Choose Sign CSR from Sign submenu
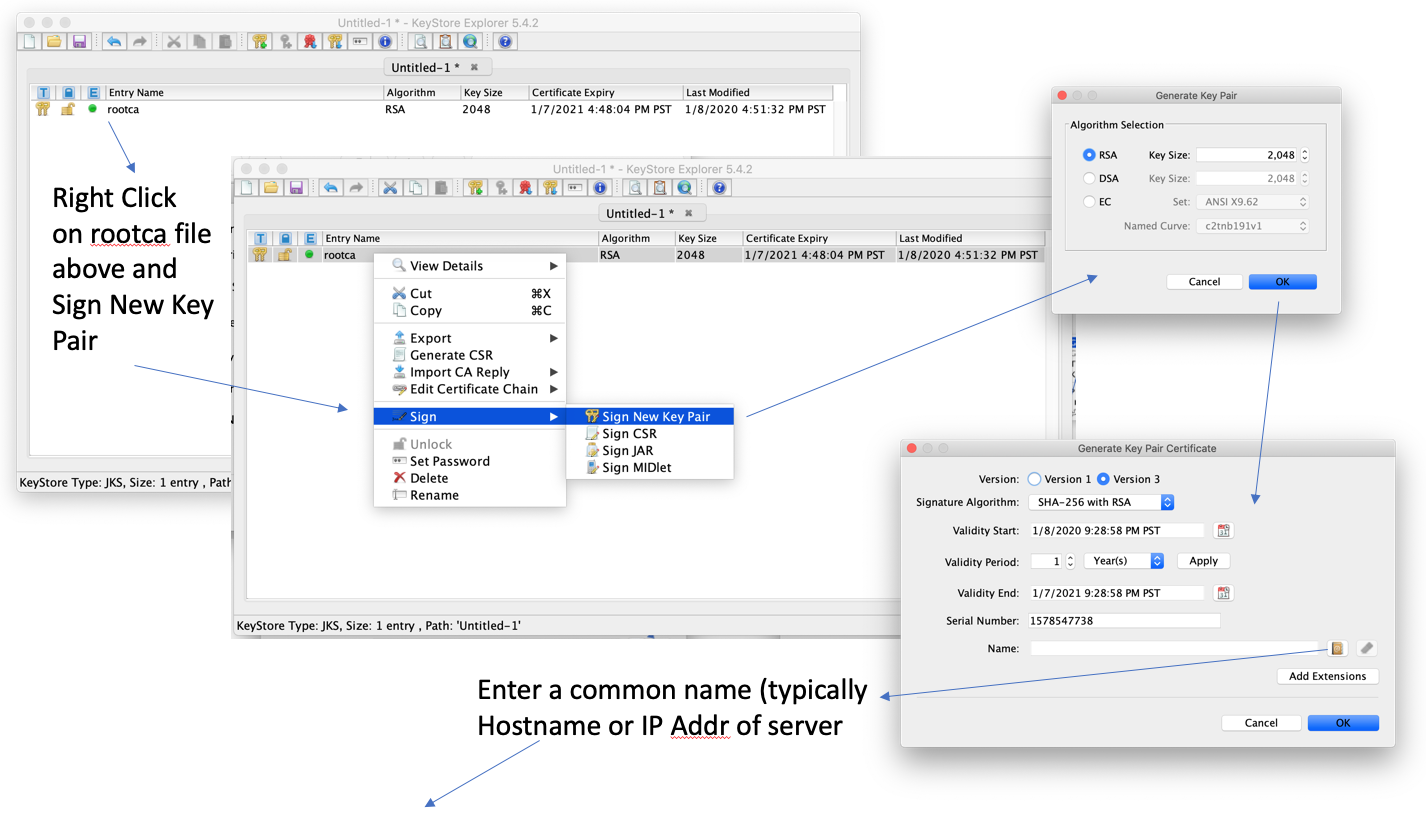 coord(650,434)
